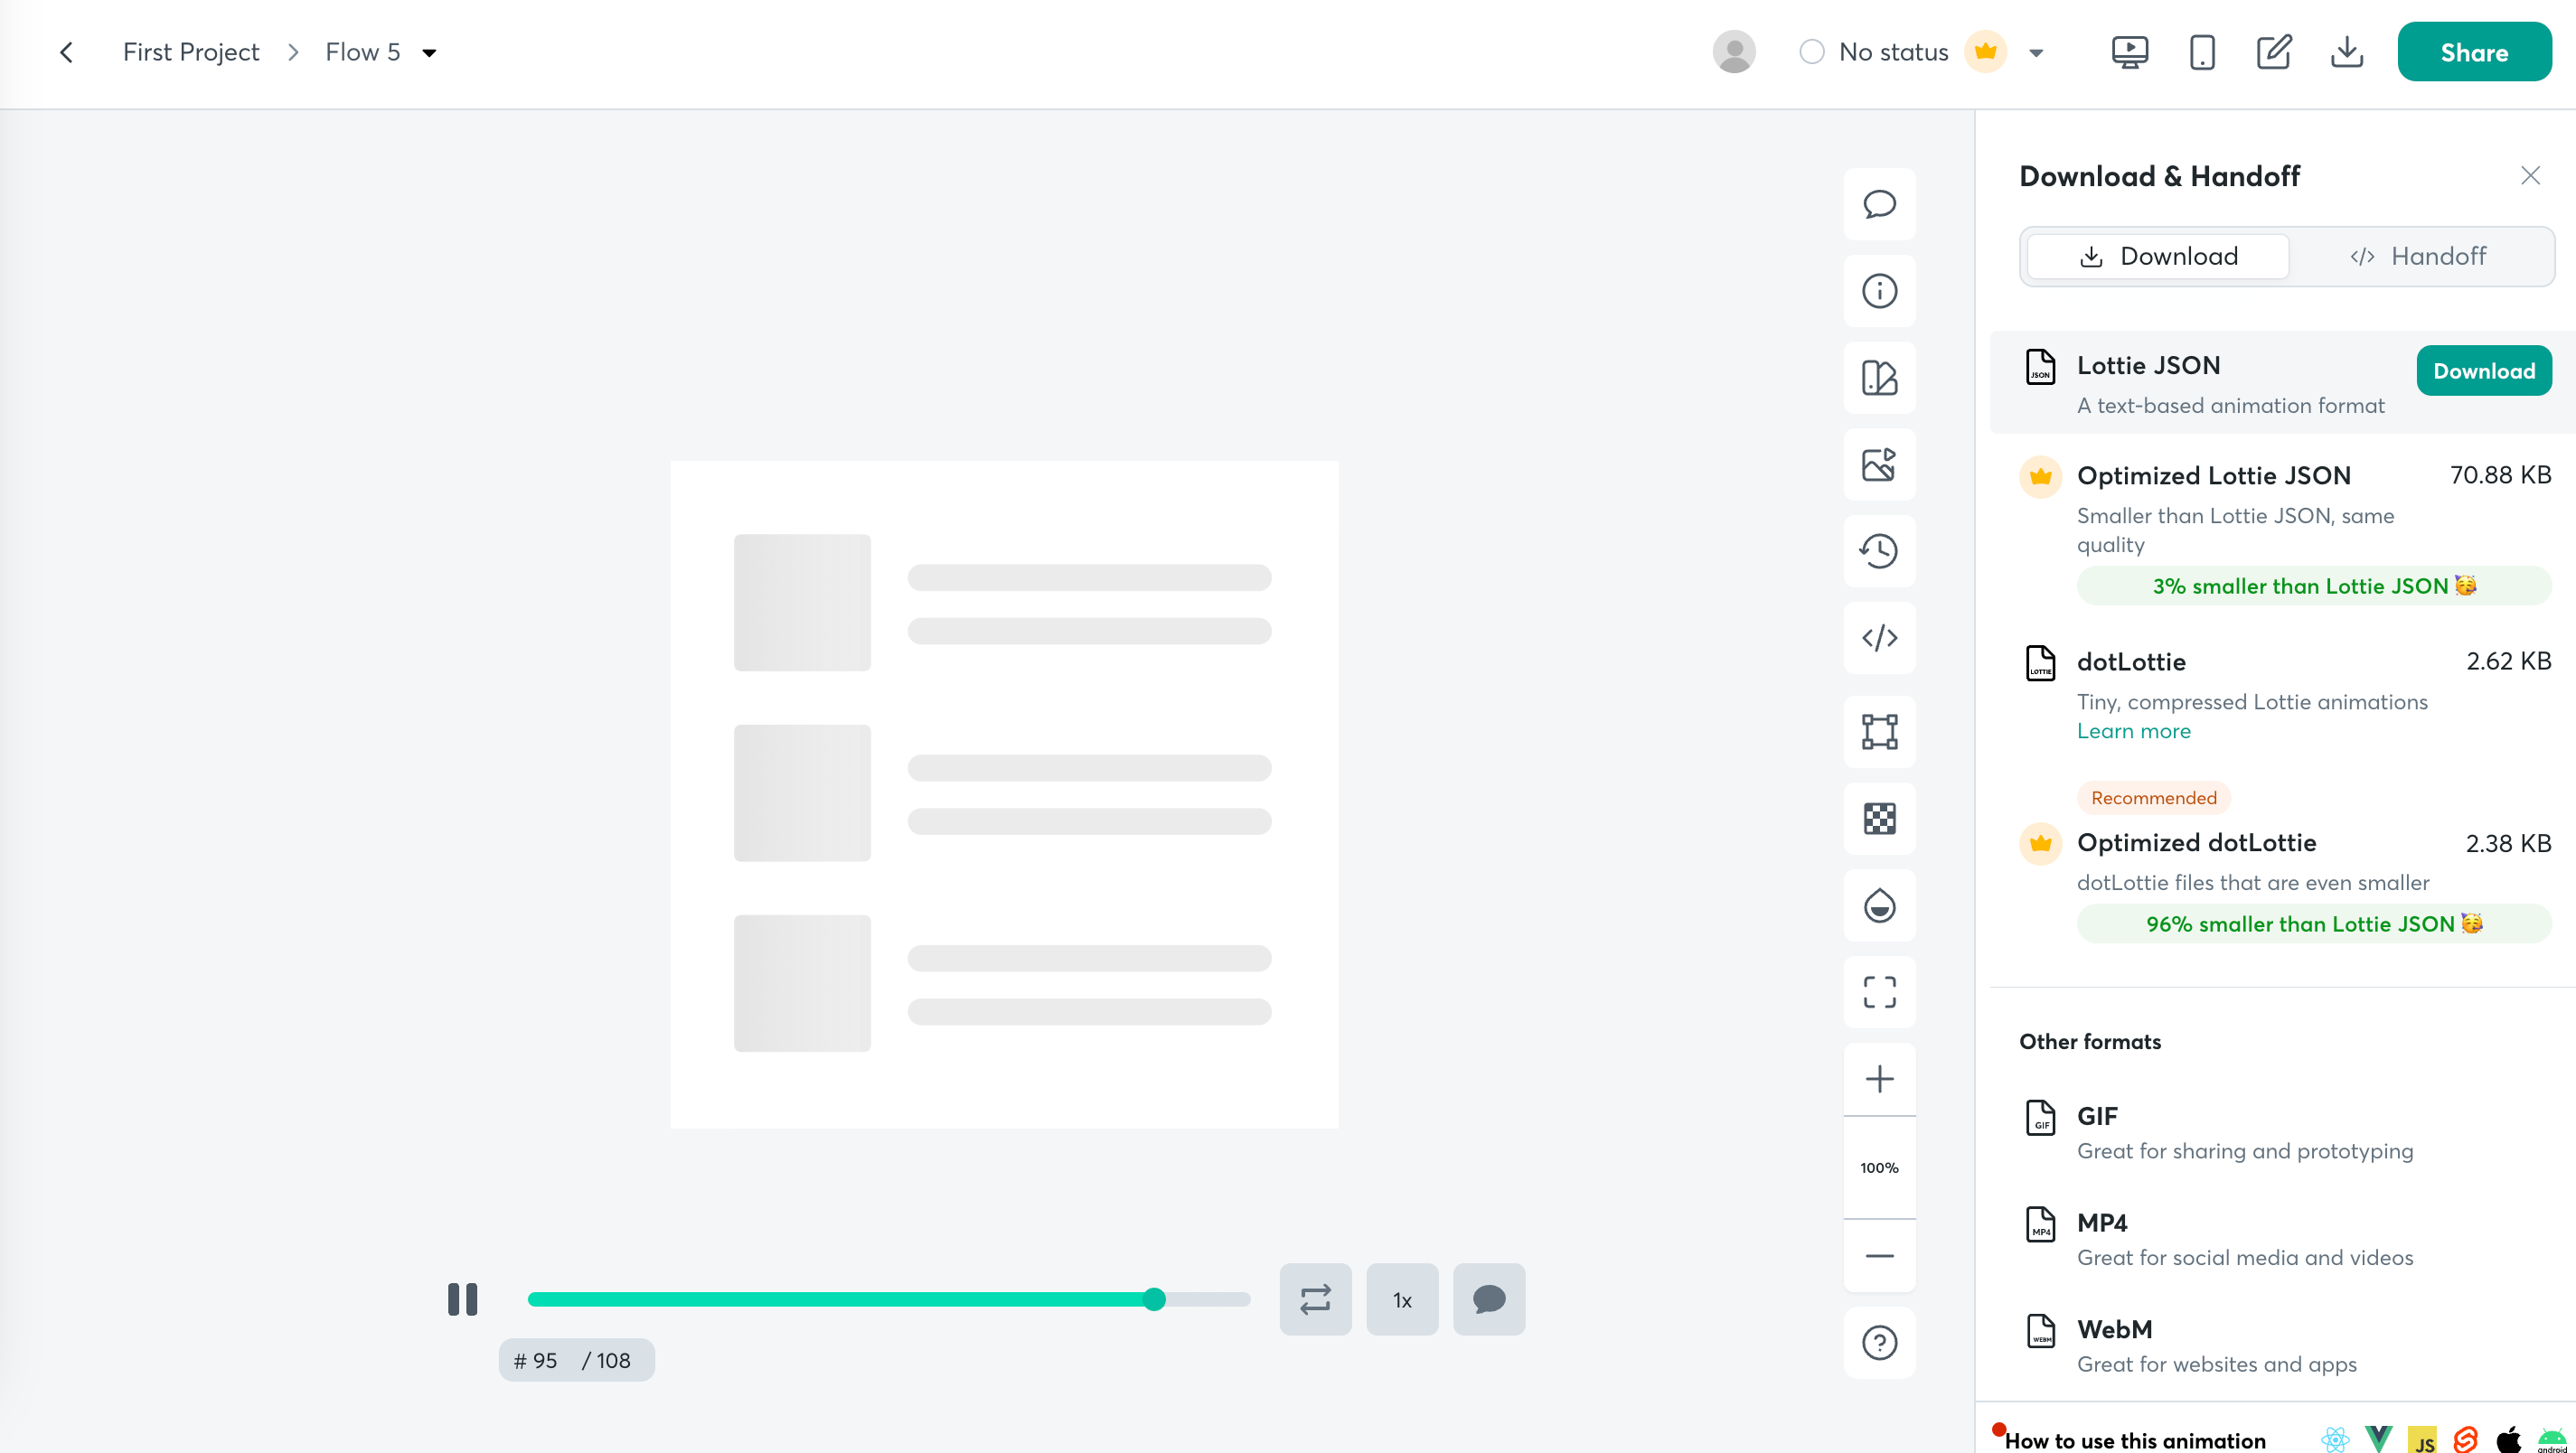2576x1453 pixels.
Task: Open the background color droplet icon
Action: 1879,906
